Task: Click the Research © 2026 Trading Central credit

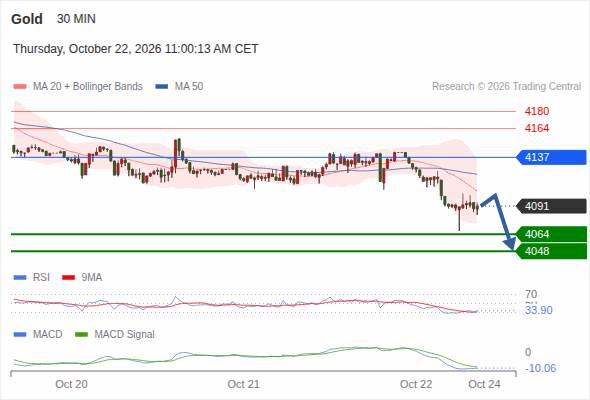Action: (x=507, y=87)
